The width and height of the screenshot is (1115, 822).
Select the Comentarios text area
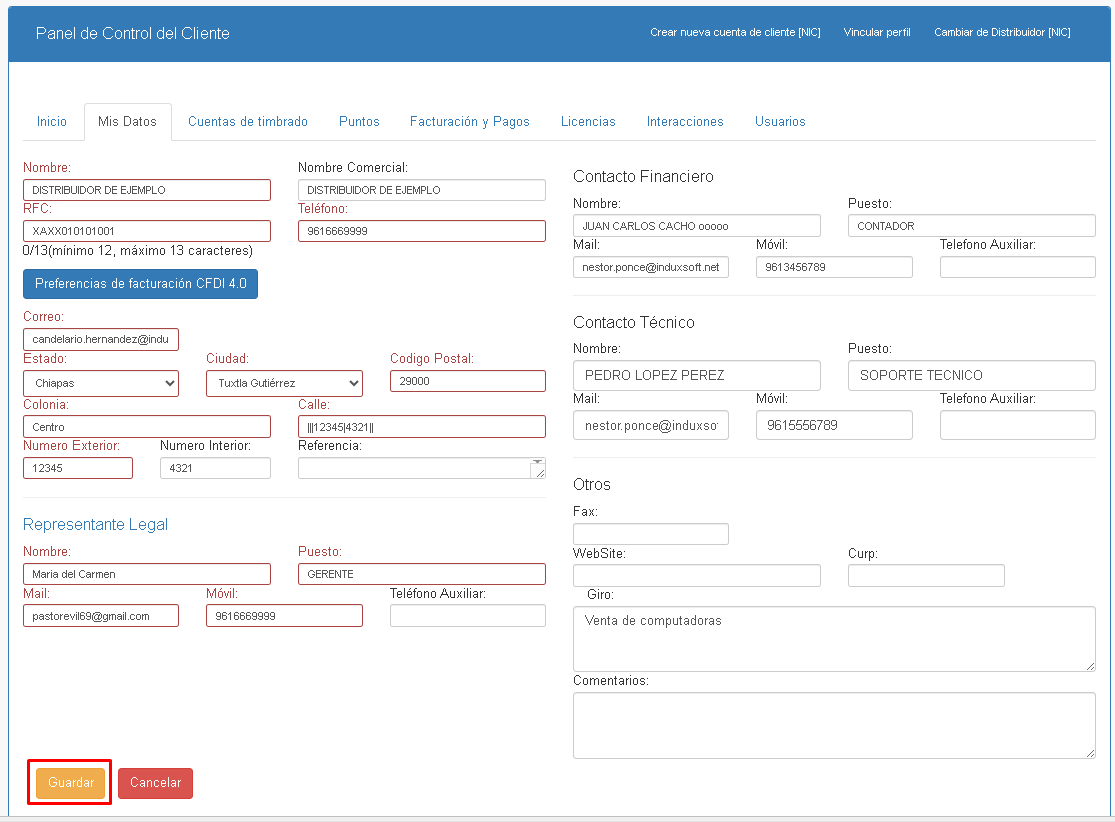point(834,726)
